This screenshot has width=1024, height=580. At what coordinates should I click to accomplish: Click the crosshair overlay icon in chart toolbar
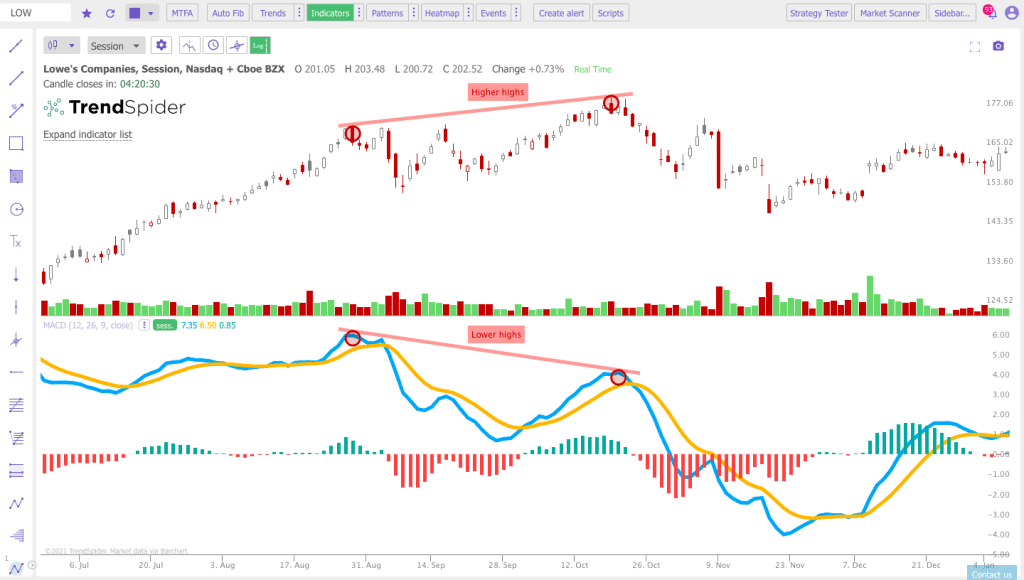pyautogui.click(x=236, y=45)
